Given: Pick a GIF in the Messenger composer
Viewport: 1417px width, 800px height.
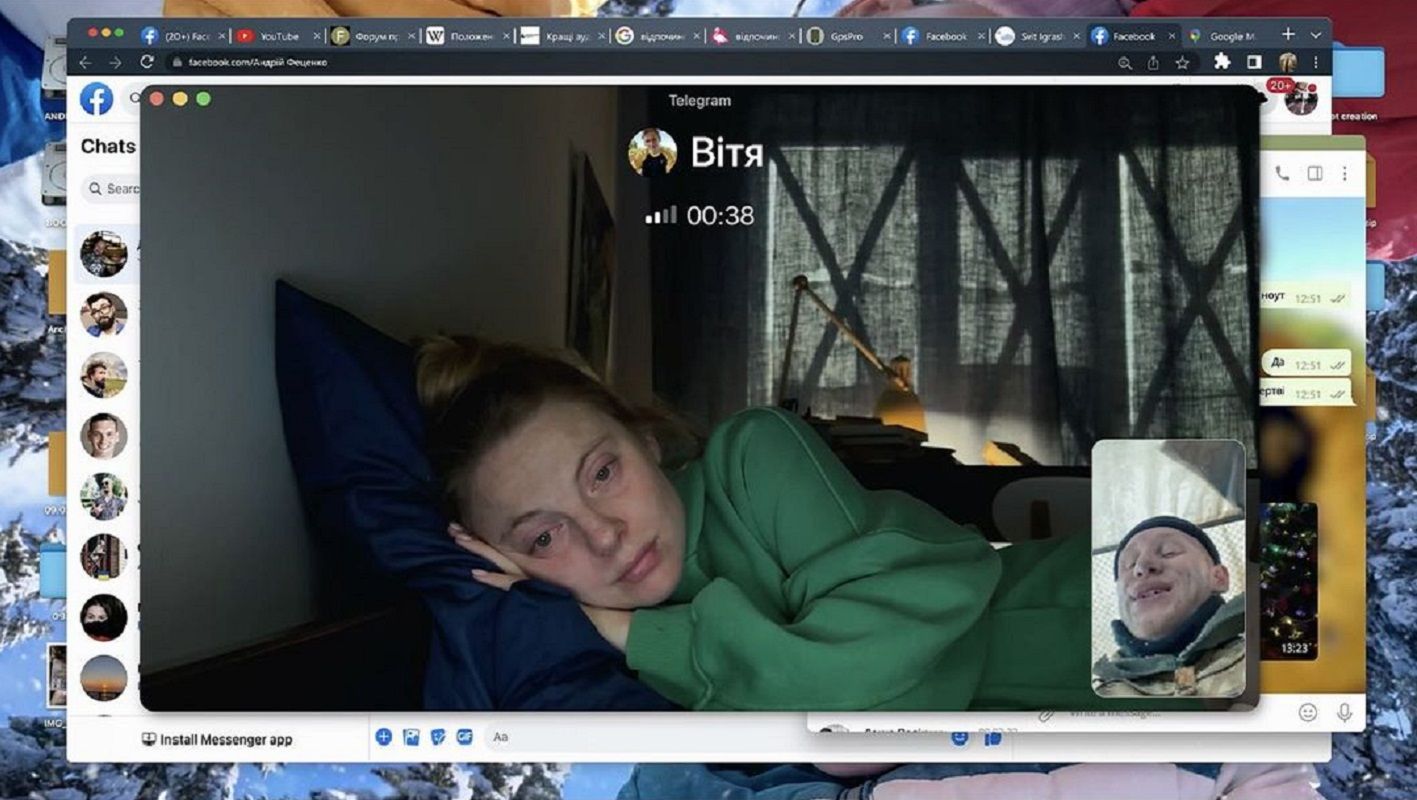Looking at the screenshot, I should [464, 737].
